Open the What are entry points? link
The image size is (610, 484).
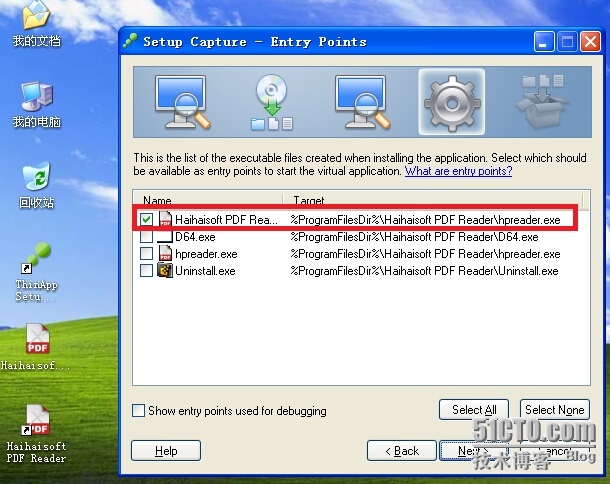click(458, 171)
